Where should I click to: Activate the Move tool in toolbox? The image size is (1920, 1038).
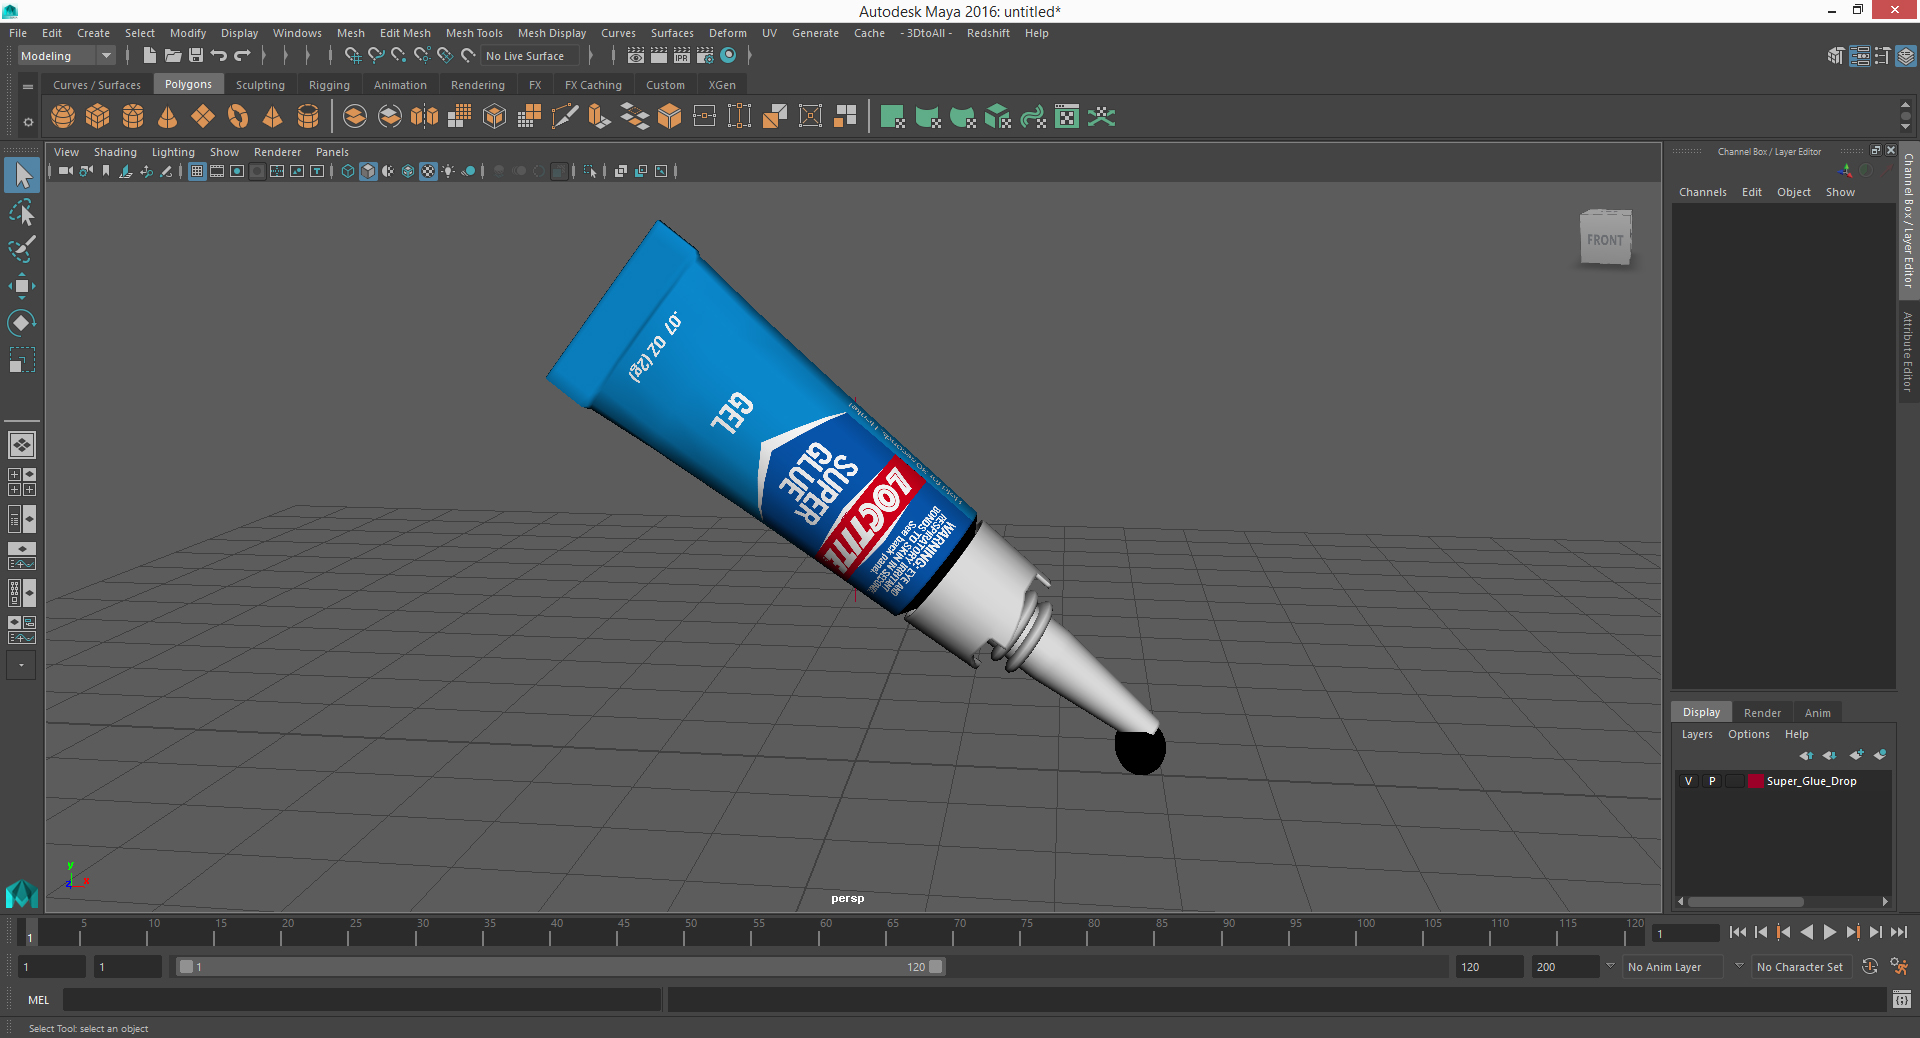click(x=22, y=286)
